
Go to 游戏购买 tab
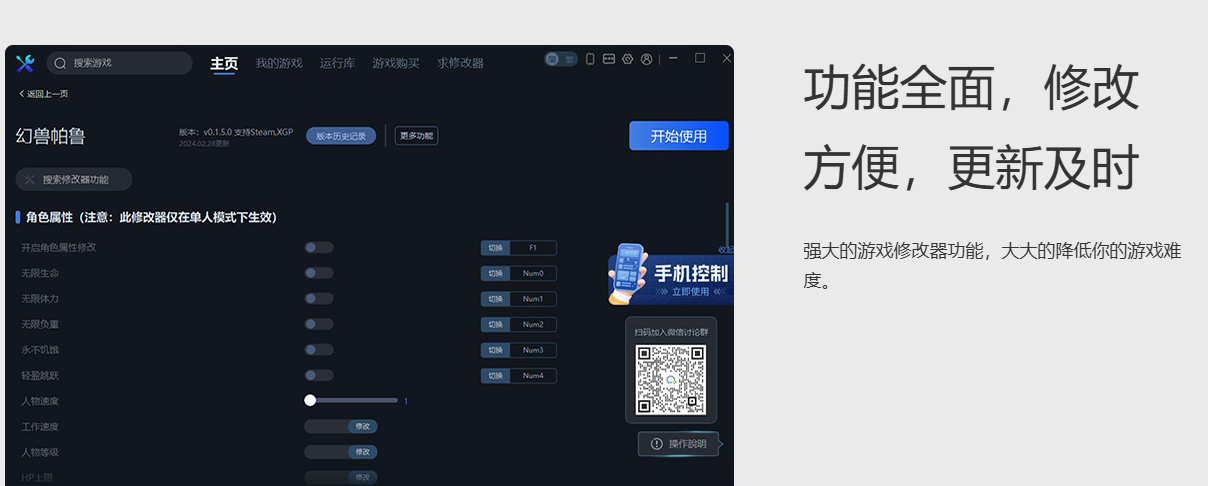396,63
